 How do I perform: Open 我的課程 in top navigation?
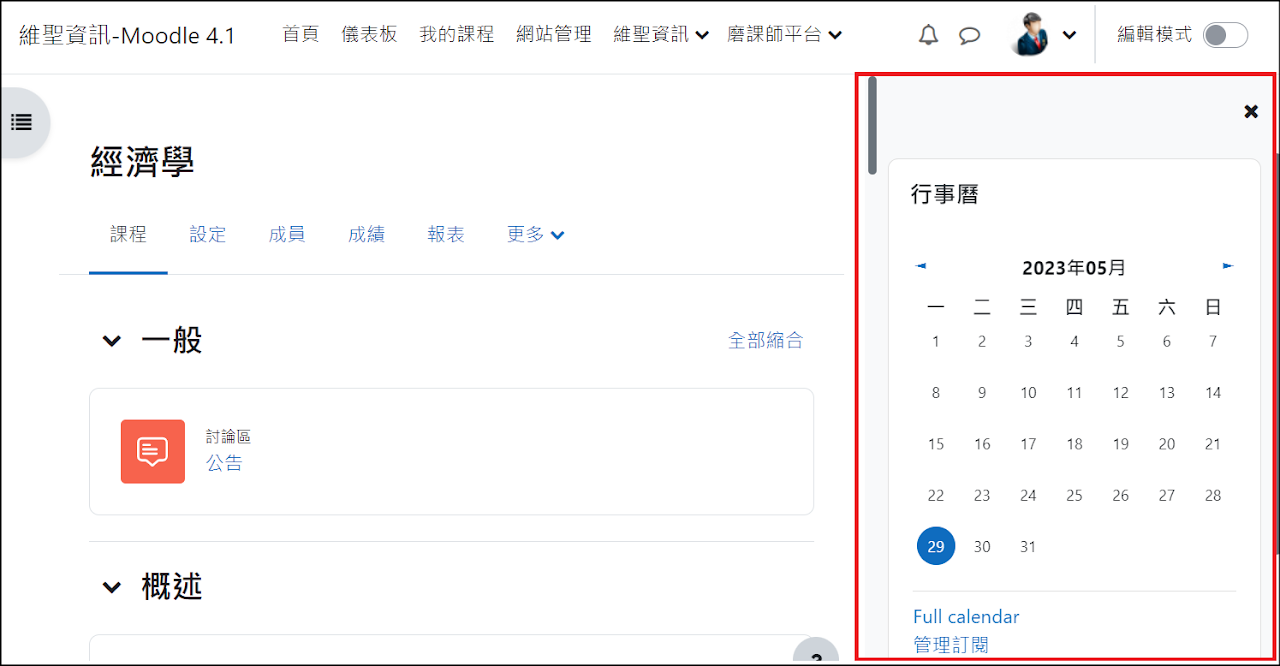pos(456,35)
